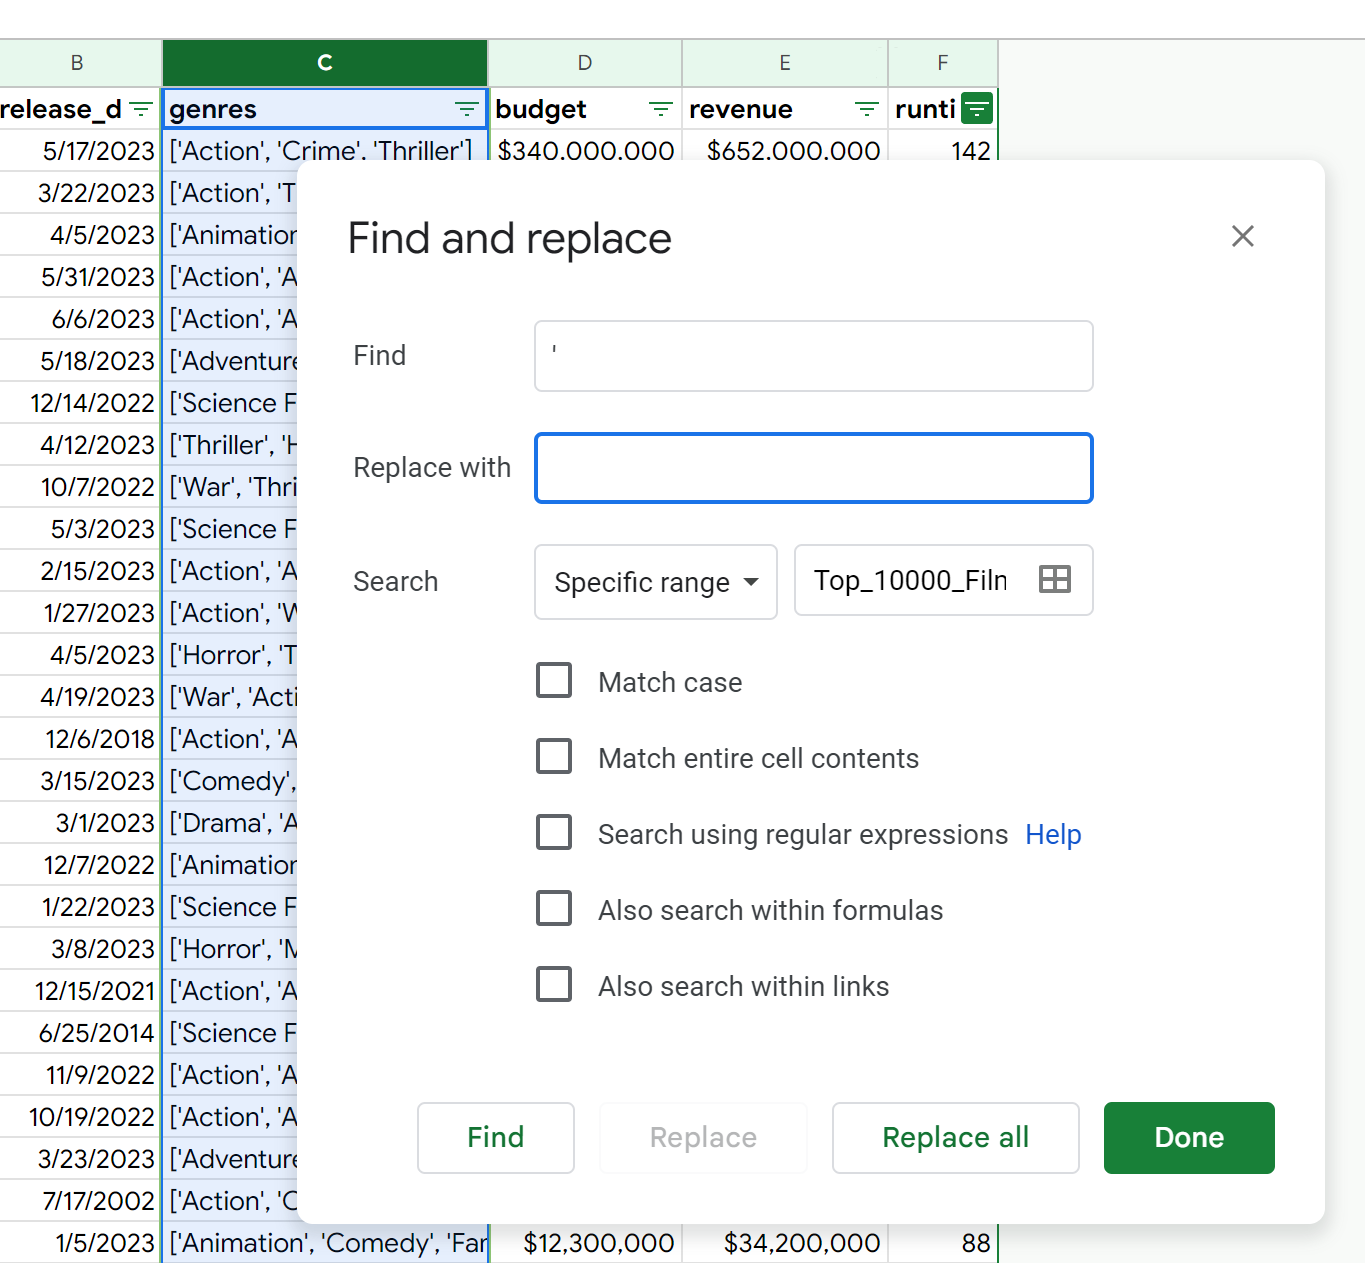This screenshot has height=1263, width=1365.
Task: Click the Find text input field
Action: click(813, 356)
